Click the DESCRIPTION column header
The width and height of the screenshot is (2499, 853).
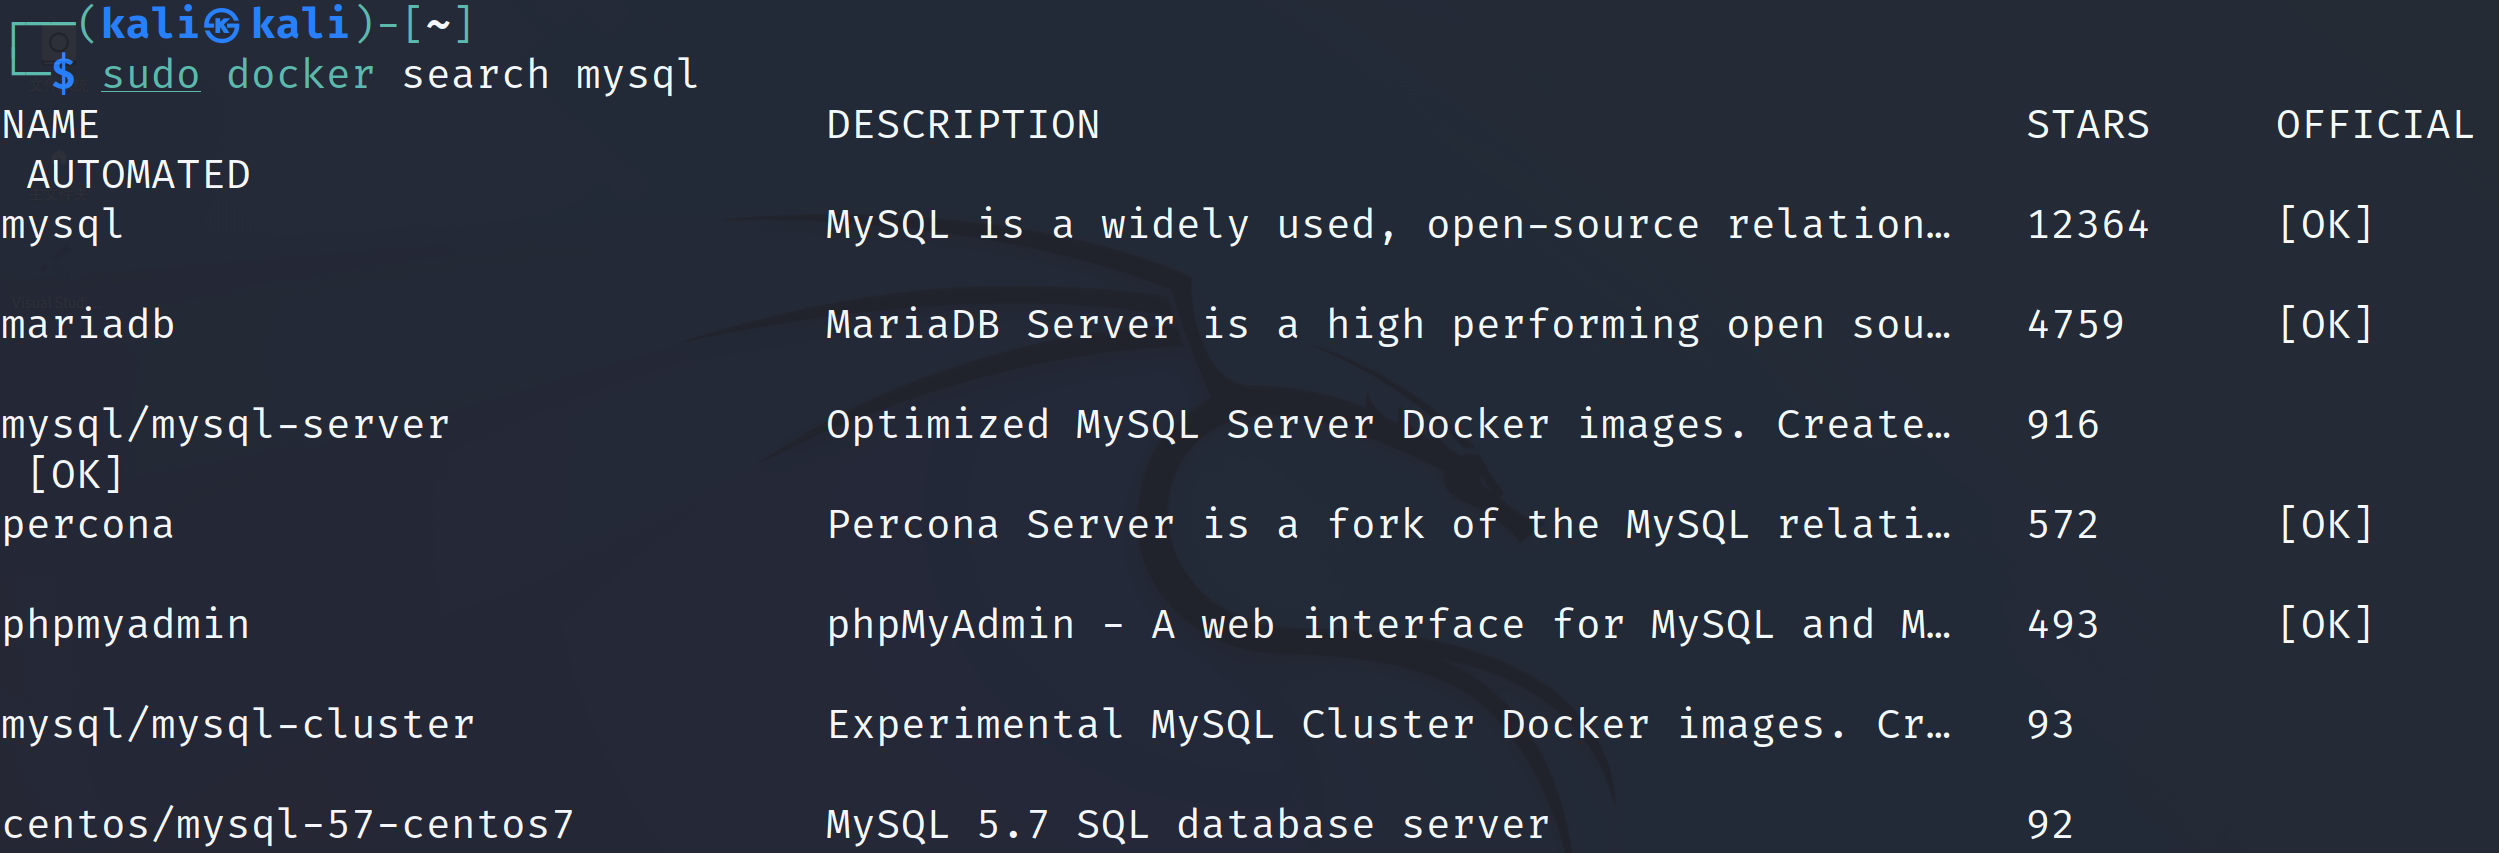(963, 125)
